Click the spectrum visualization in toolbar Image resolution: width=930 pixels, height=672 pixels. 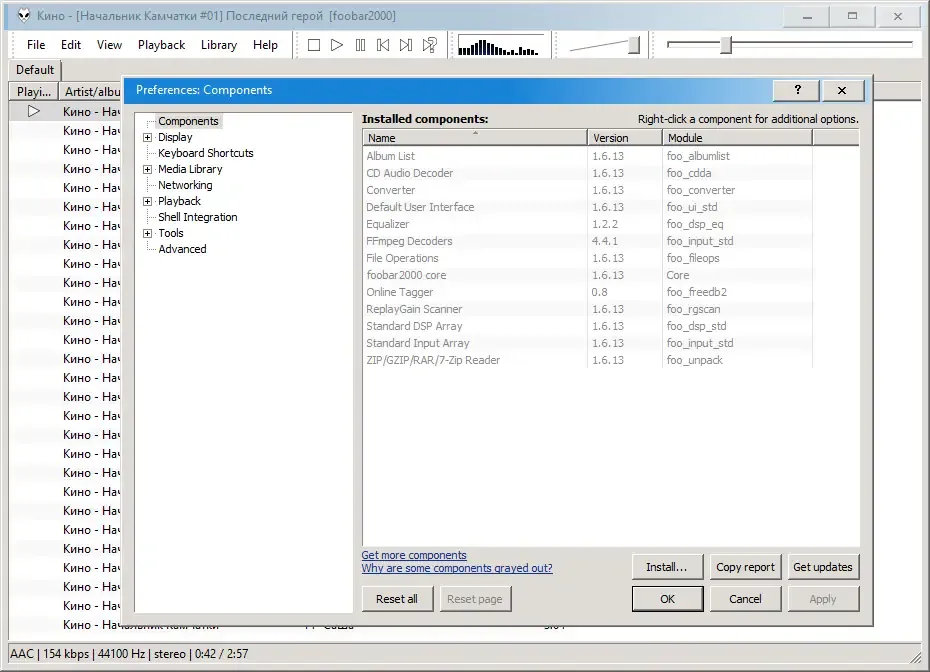pyautogui.click(x=501, y=46)
